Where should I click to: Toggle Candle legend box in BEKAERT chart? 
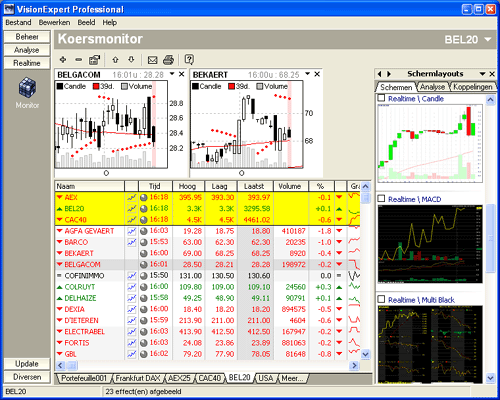[x=196, y=87]
